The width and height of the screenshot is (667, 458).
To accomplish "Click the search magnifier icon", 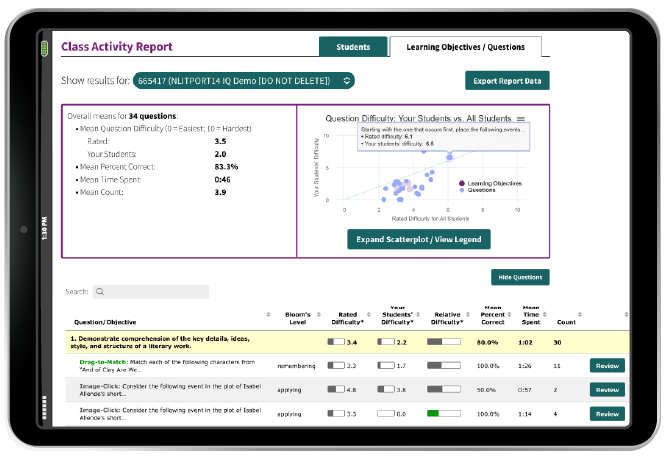I will click(x=101, y=292).
